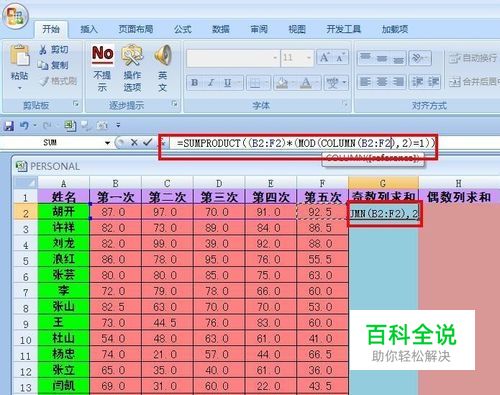This screenshot has width=500, height=395.
Task: Click the Cut (剪切) scissors button
Action: (54, 50)
